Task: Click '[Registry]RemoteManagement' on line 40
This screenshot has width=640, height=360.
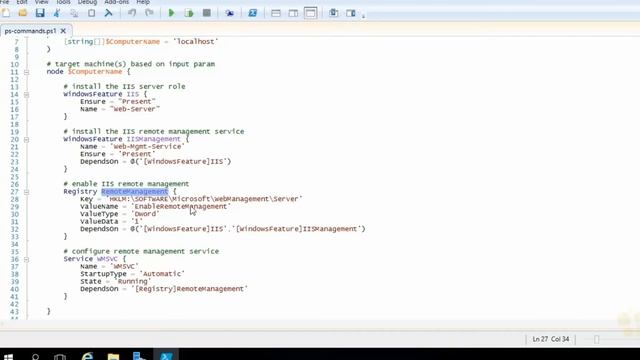Action: tap(189, 289)
